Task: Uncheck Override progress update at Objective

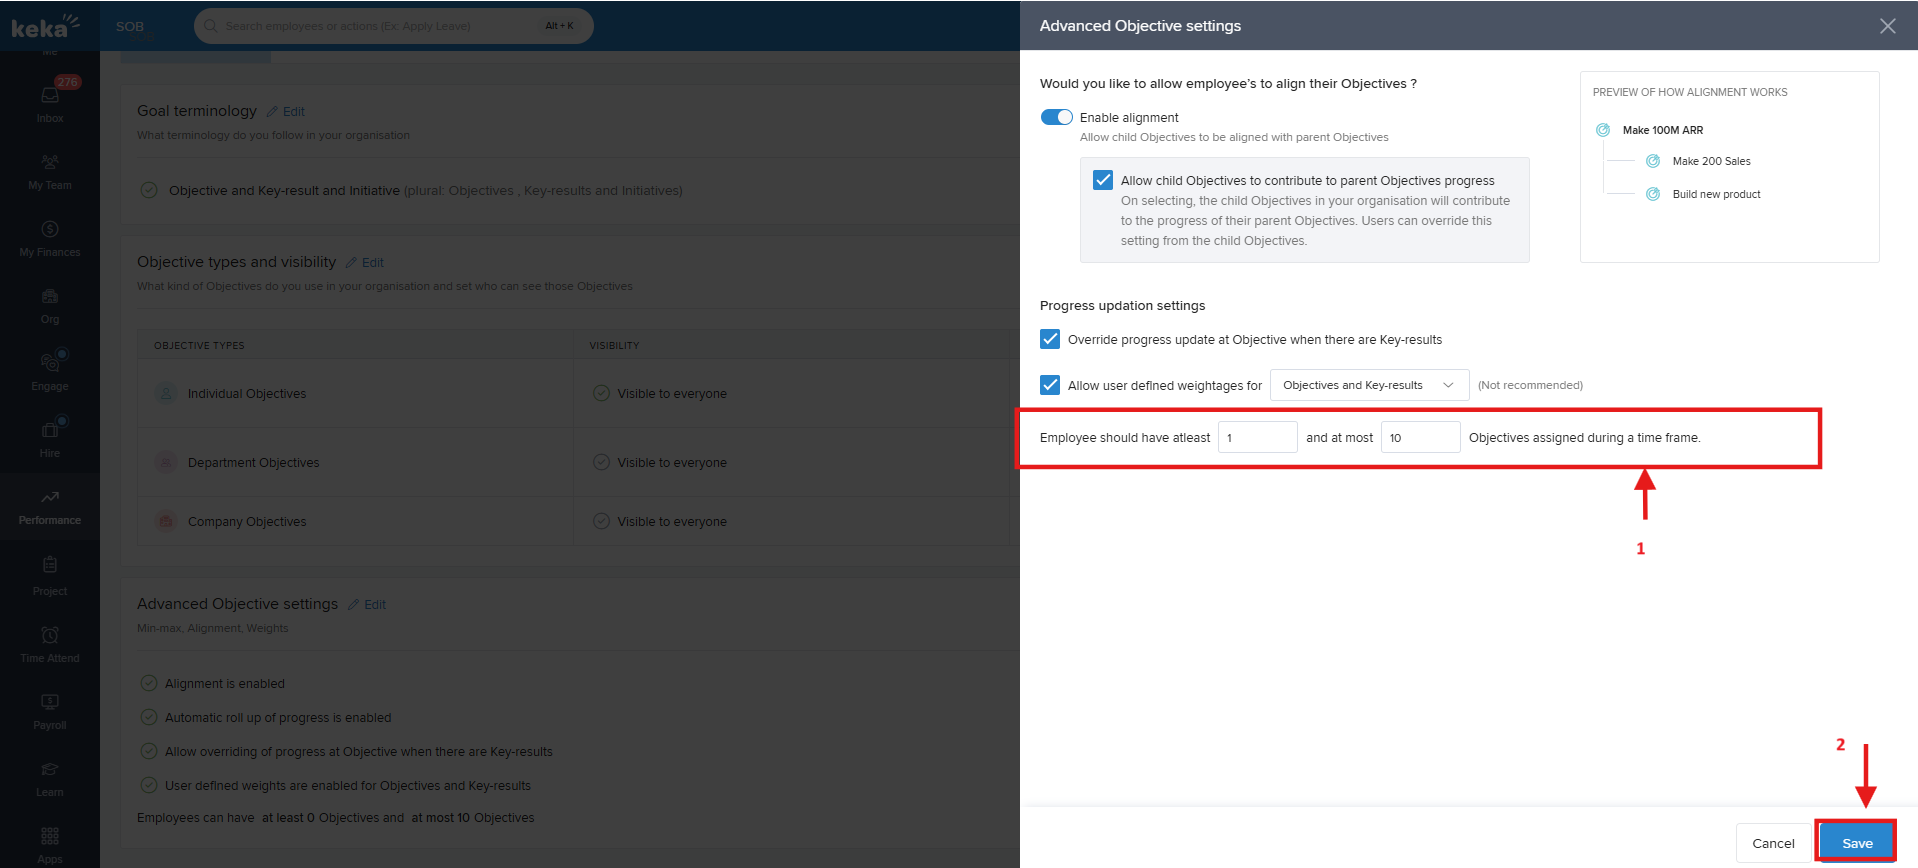Action: (x=1050, y=339)
